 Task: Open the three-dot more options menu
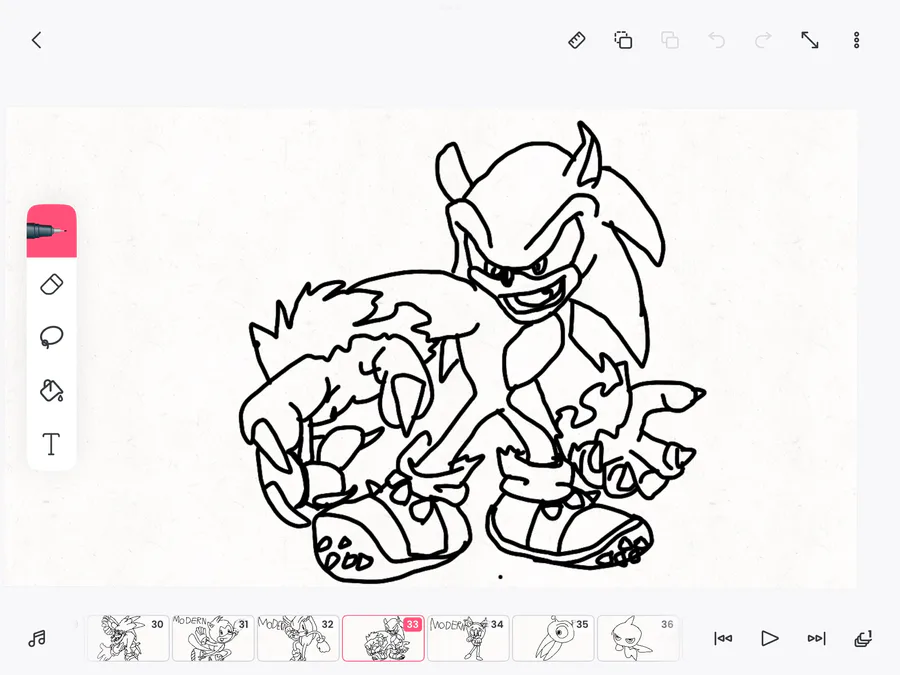click(x=856, y=40)
